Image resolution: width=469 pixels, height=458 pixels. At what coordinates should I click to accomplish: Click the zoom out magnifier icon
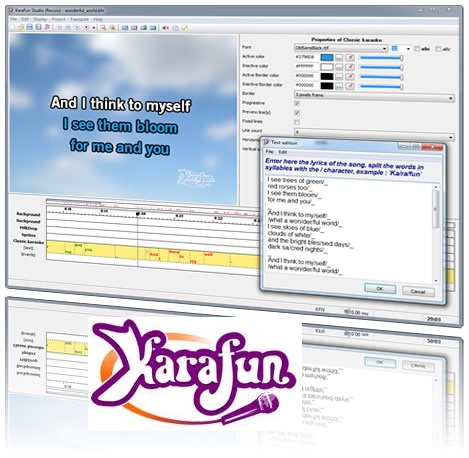[x=112, y=28]
